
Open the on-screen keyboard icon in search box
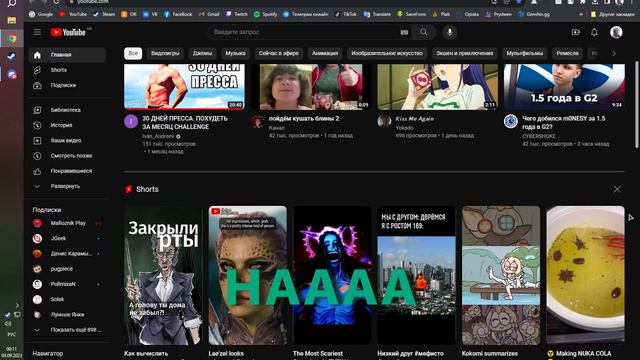(404, 32)
